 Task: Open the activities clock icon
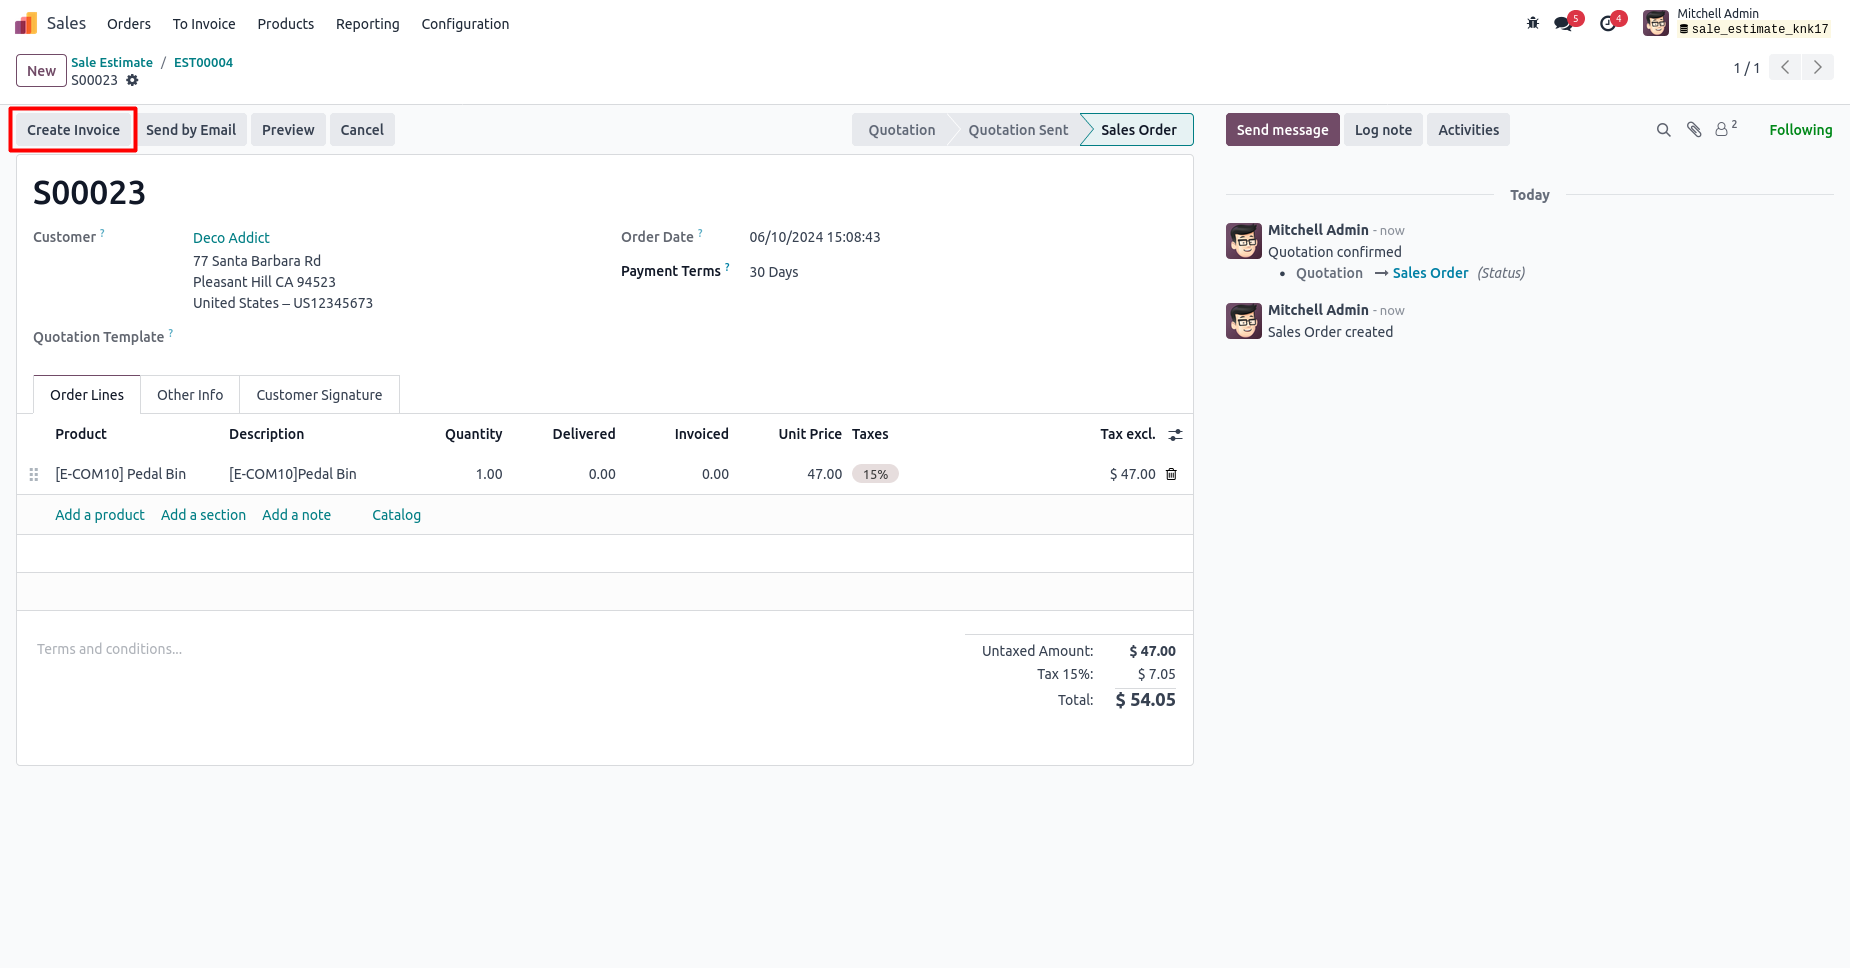pyautogui.click(x=1608, y=23)
